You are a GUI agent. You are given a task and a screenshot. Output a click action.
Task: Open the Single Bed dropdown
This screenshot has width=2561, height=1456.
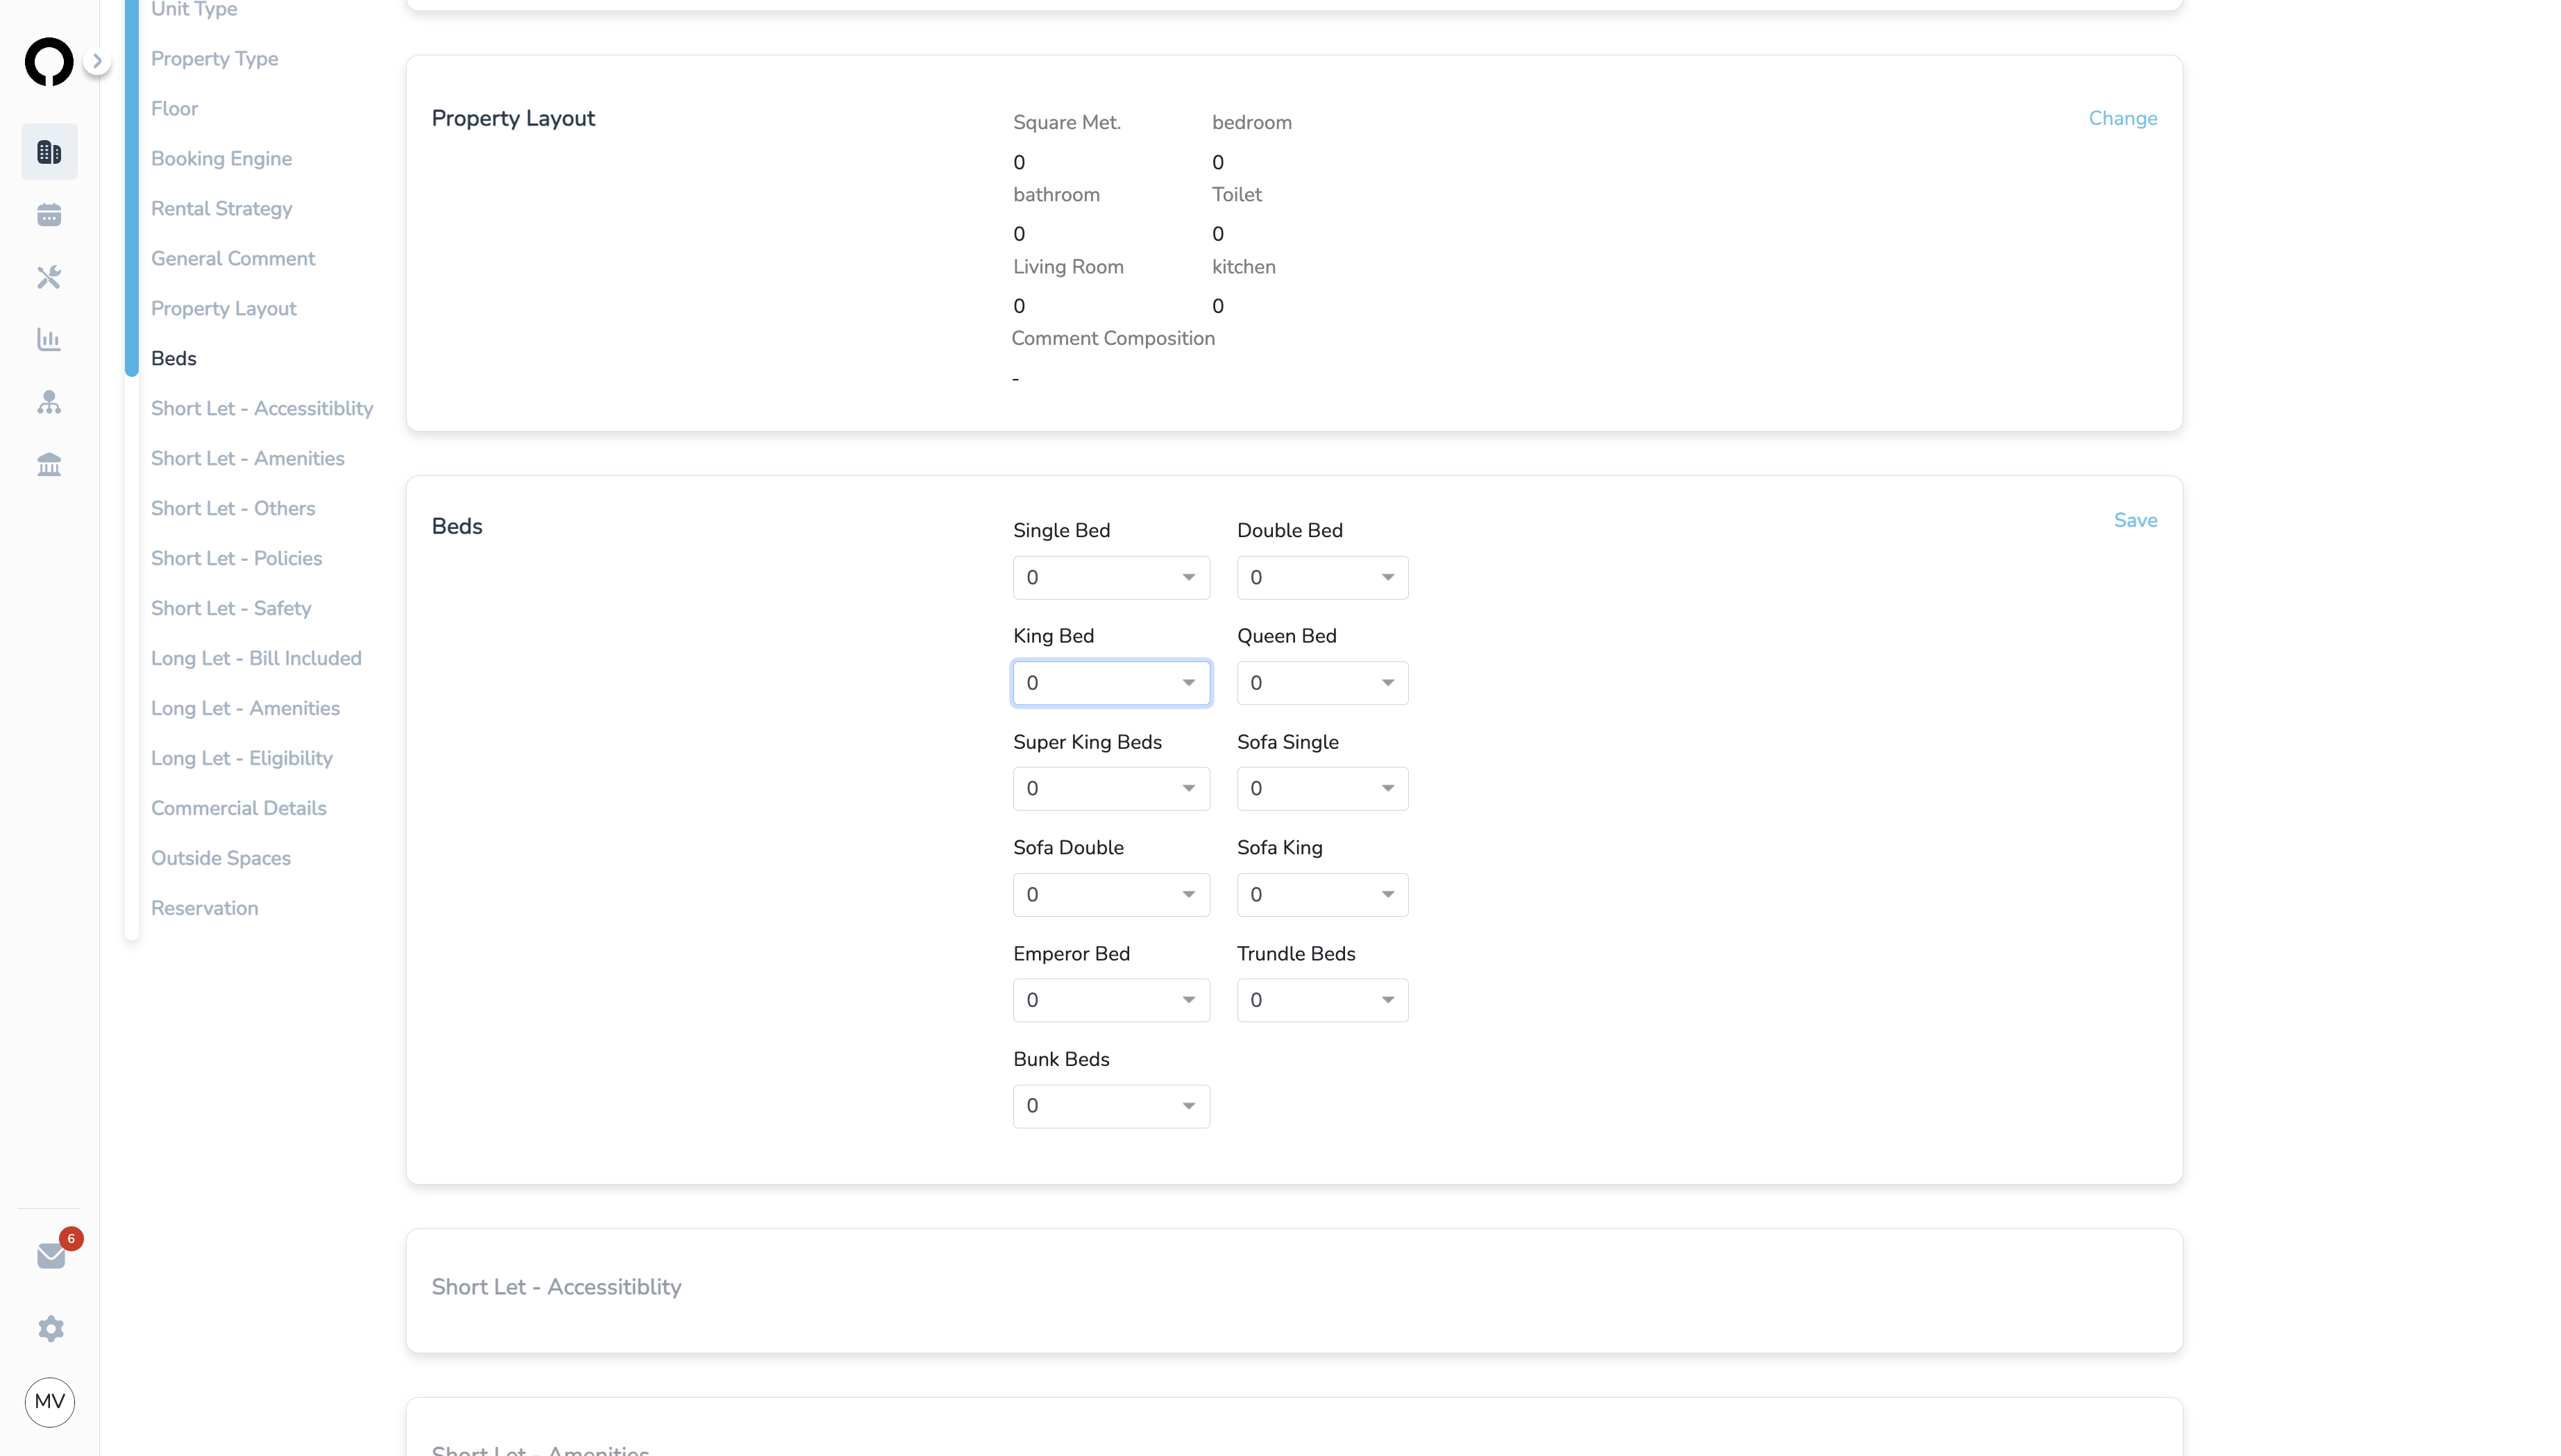point(1111,578)
